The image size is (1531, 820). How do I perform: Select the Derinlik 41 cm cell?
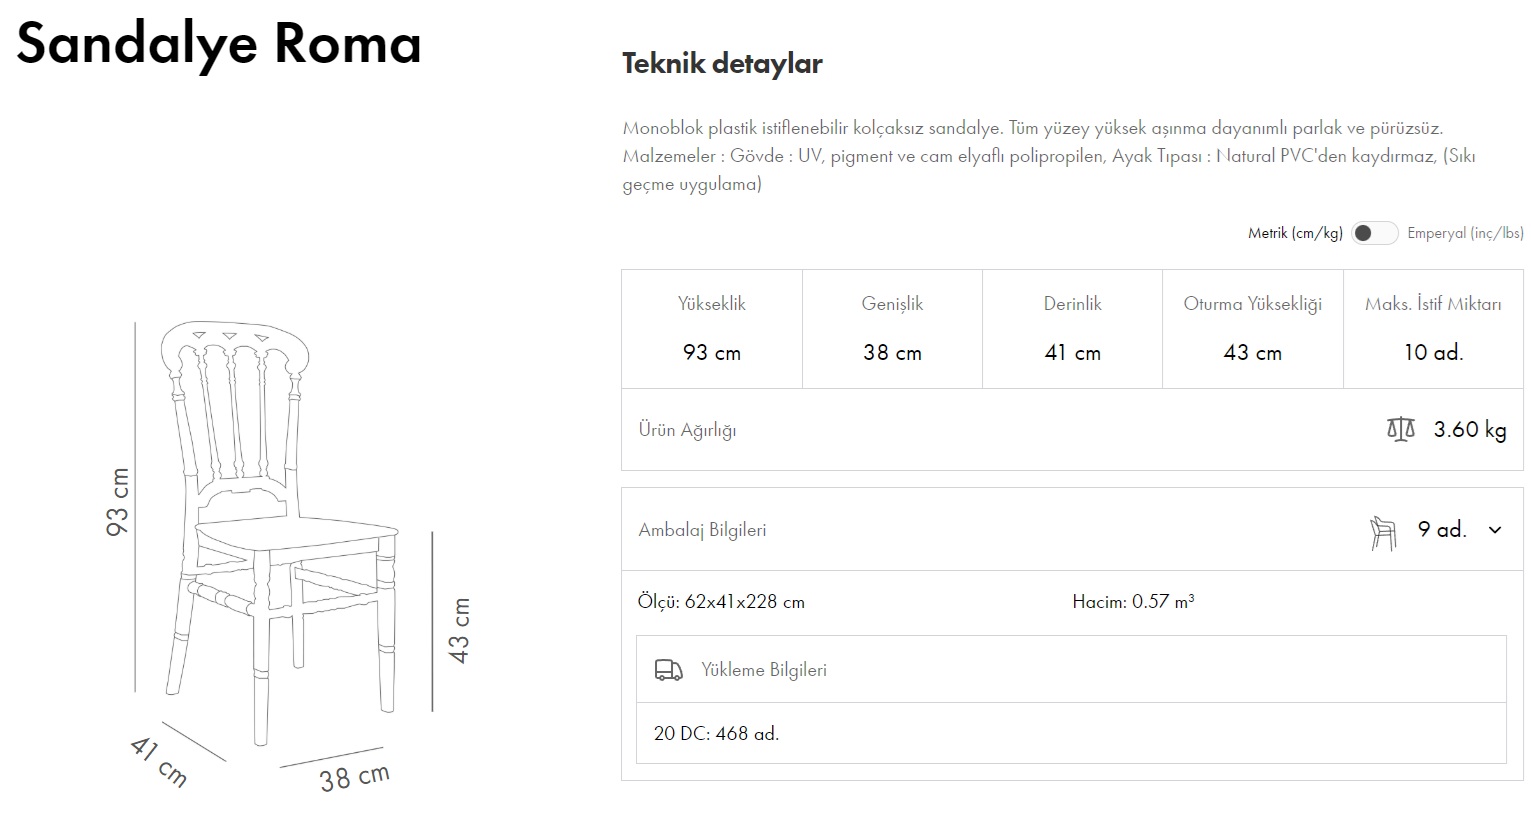1072,328
